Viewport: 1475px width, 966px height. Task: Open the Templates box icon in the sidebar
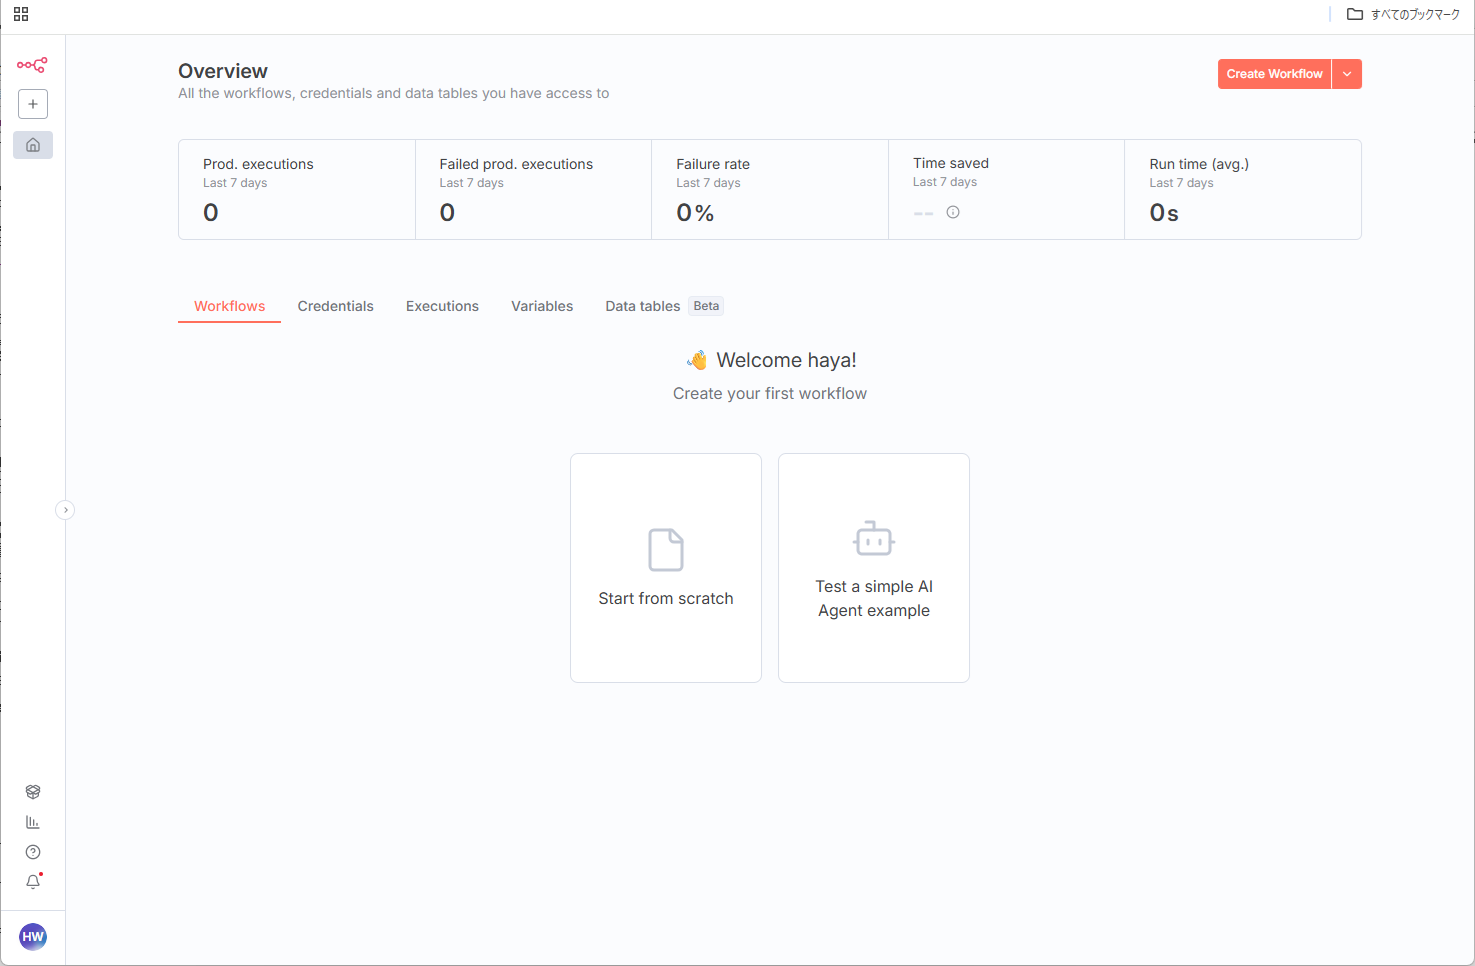tap(33, 792)
